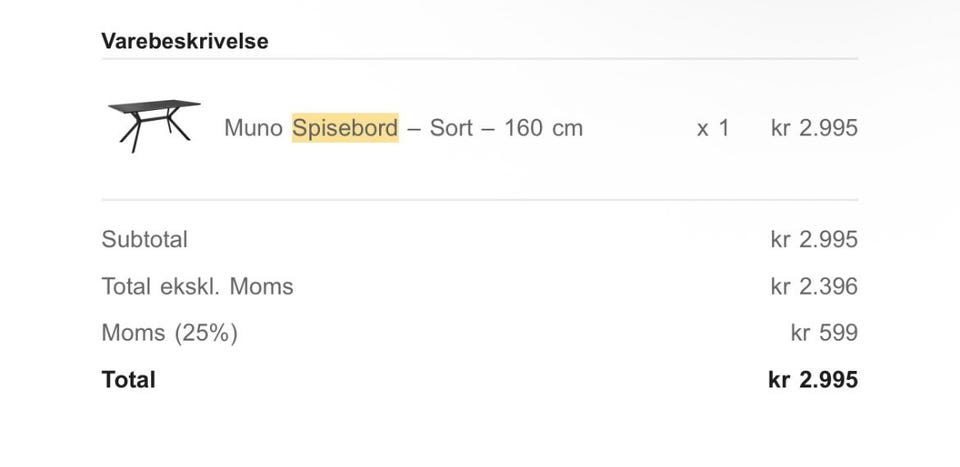Image resolution: width=960 pixels, height=467 pixels.
Task: Click the x 1 quantity indicator
Action: (x=713, y=128)
